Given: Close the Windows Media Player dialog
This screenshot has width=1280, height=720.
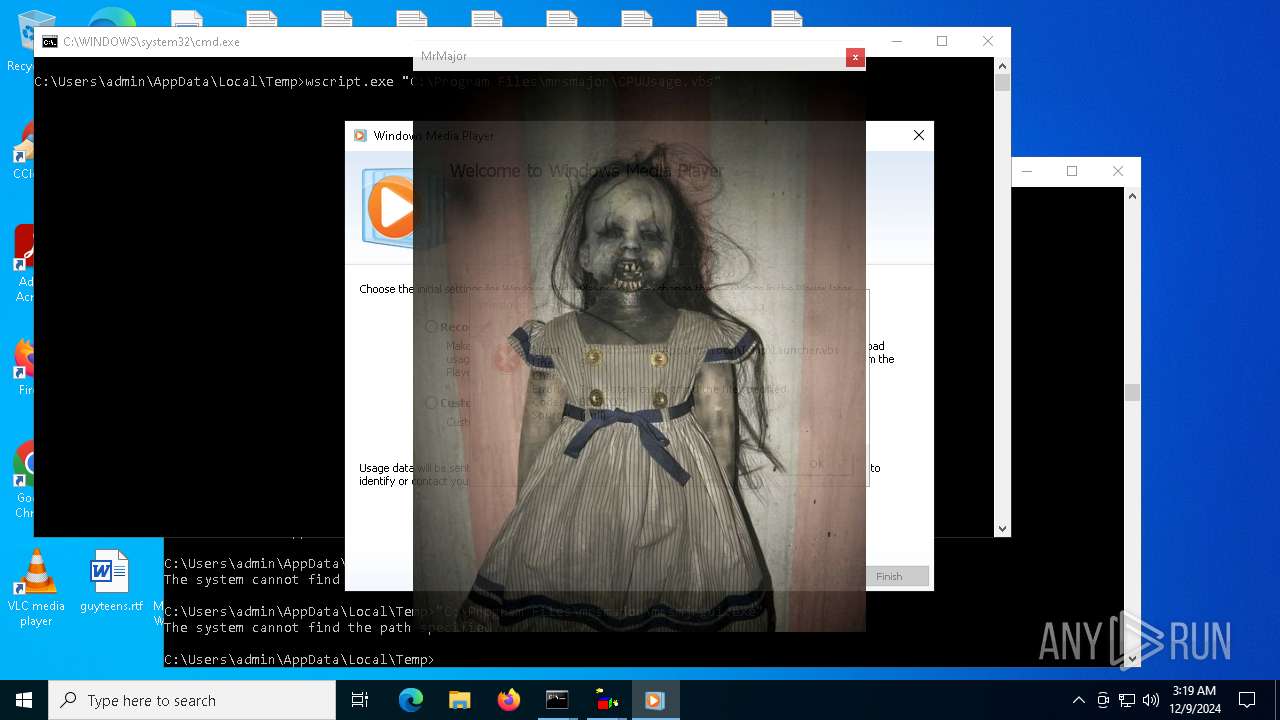Looking at the screenshot, I should coord(919,135).
